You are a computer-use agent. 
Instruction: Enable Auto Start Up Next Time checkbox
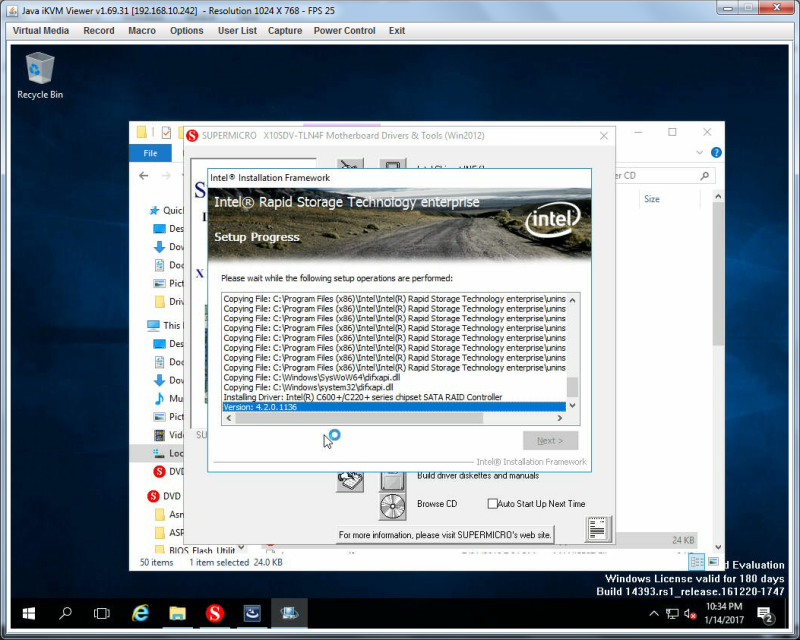[x=492, y=504]
